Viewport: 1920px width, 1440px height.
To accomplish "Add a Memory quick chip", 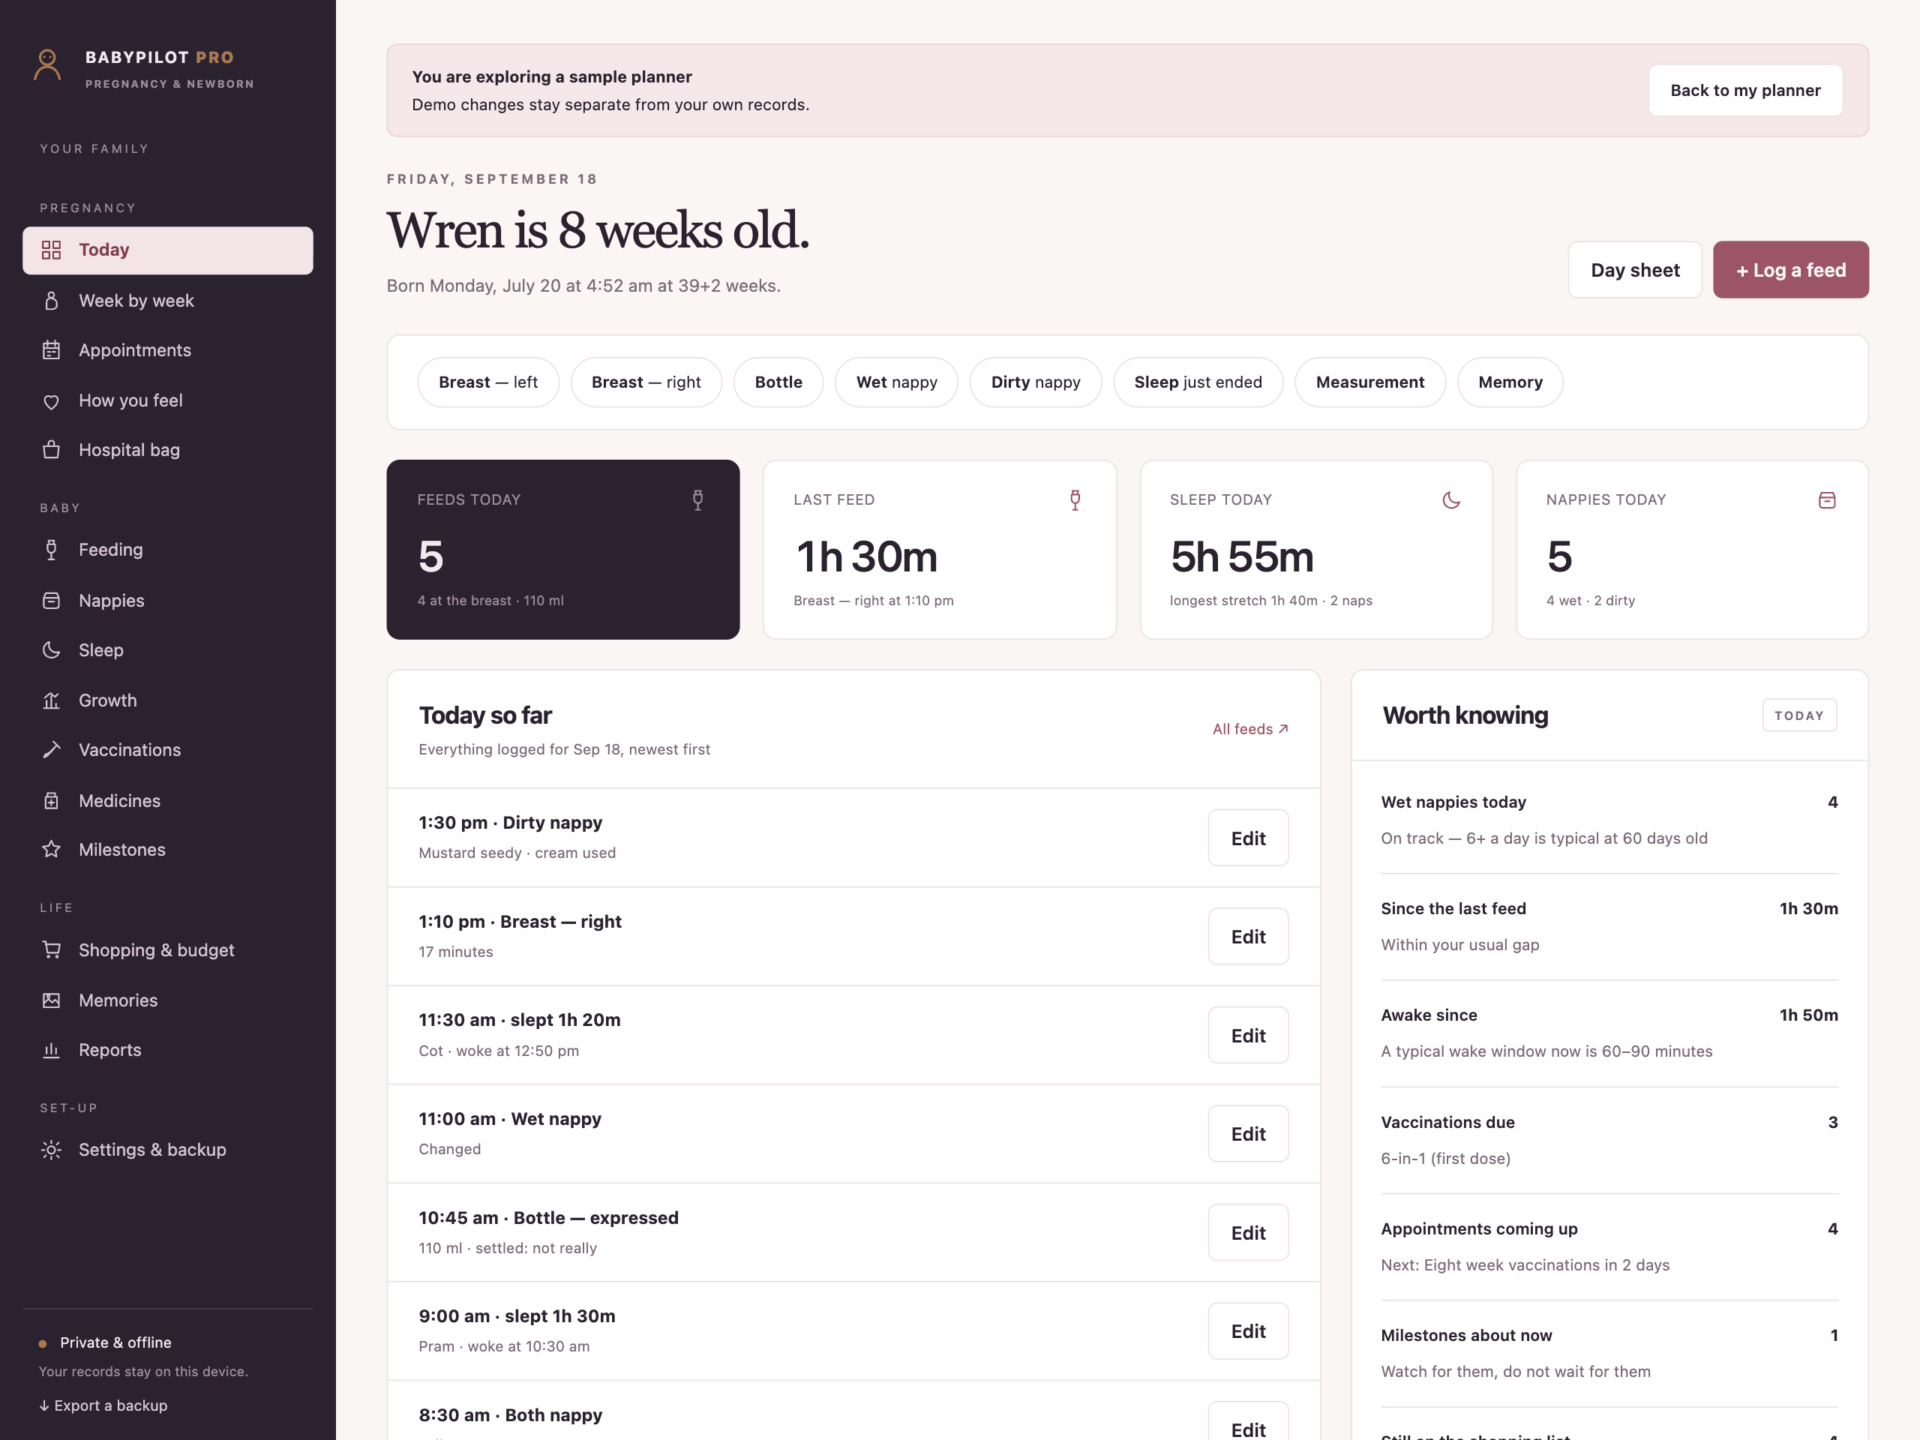I will 1510,382.
